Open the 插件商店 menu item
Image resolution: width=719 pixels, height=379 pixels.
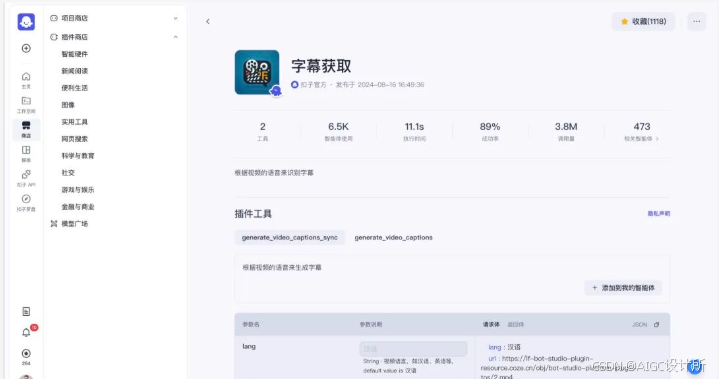[x=74, y=37]
